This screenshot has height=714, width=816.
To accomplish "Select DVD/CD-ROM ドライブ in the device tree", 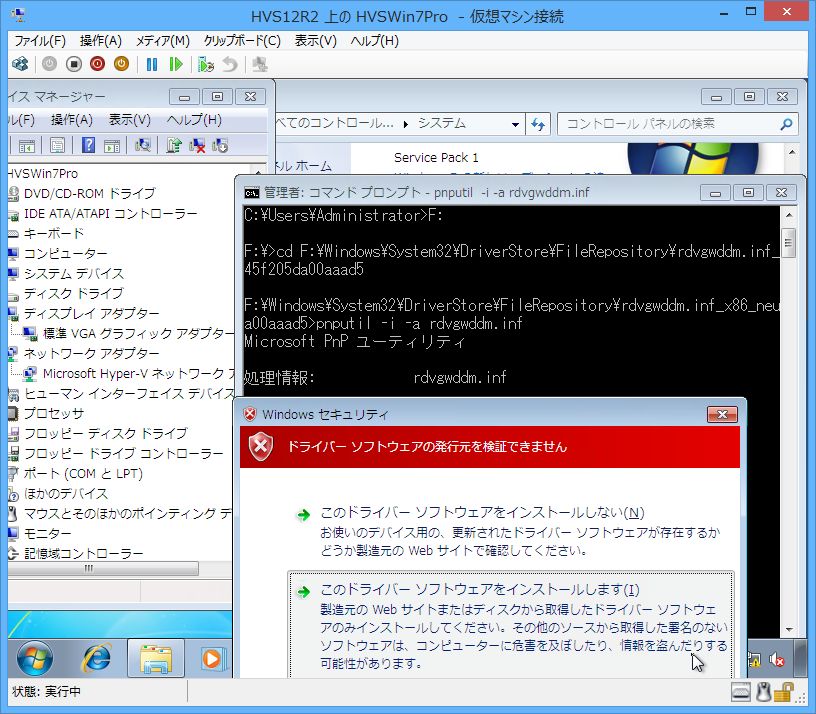I will point(89,194).
